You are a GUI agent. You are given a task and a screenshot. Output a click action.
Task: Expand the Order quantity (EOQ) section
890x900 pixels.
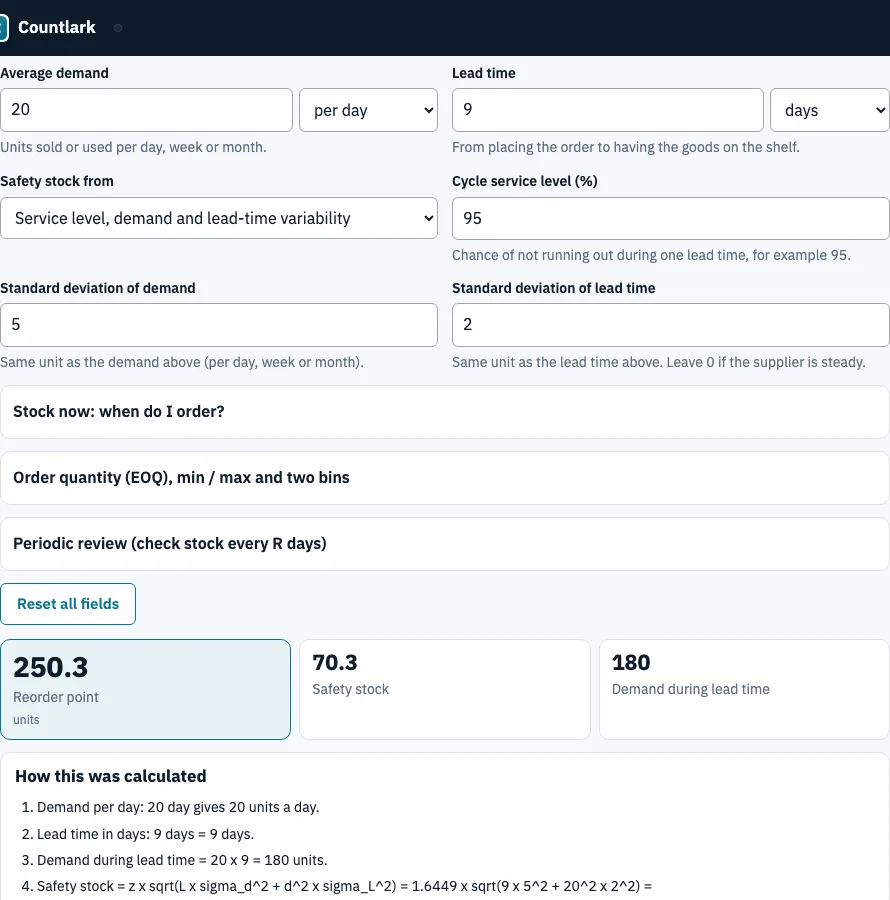[445, 478]
